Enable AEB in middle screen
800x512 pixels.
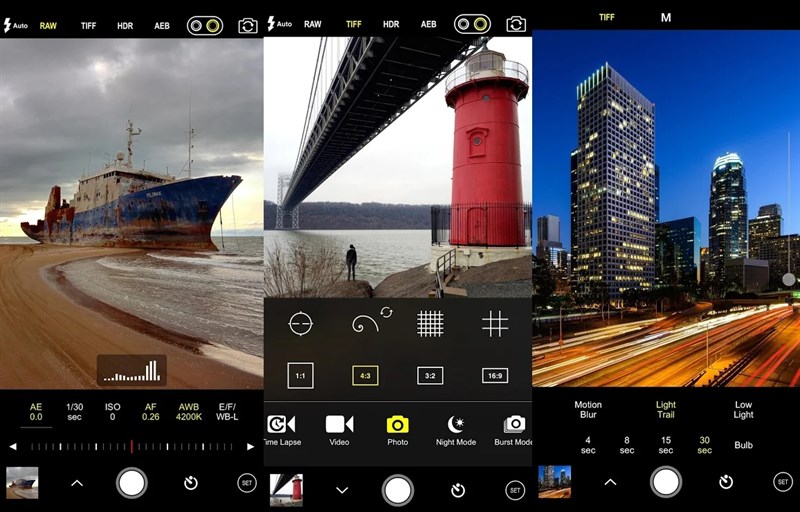point(429,24)
